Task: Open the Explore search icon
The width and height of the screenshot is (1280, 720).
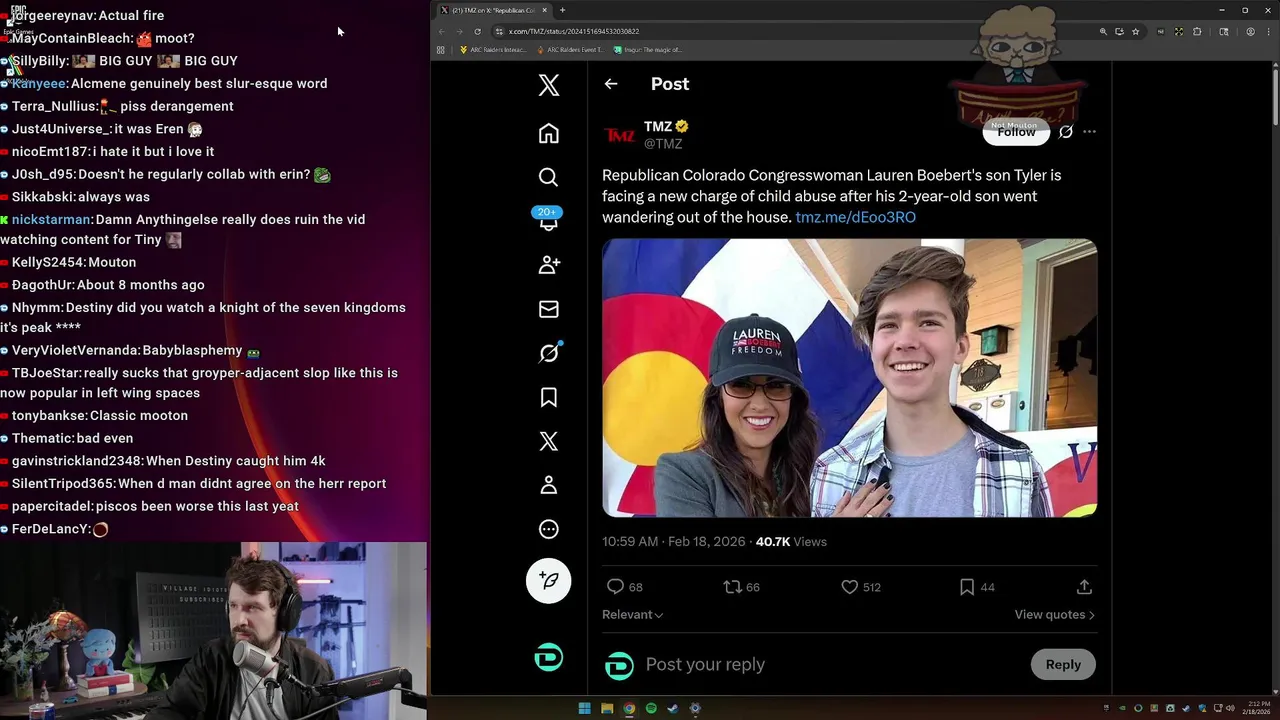Action: pyautogui.click(x=548, y=177)
